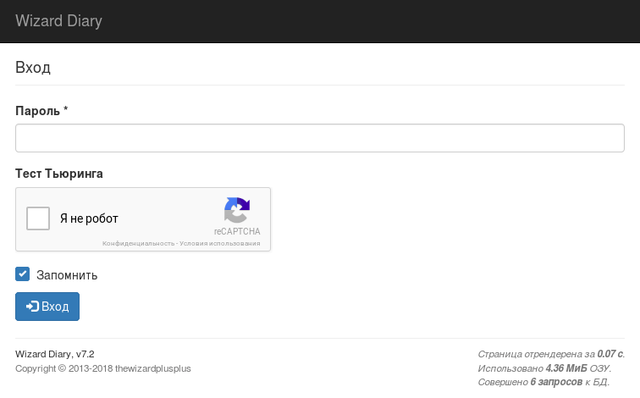Screen dimensions: 640x398
Task: Click the 'Использовано 4.36 МиБ ОЗУ' text
Action: coord(544,368)
